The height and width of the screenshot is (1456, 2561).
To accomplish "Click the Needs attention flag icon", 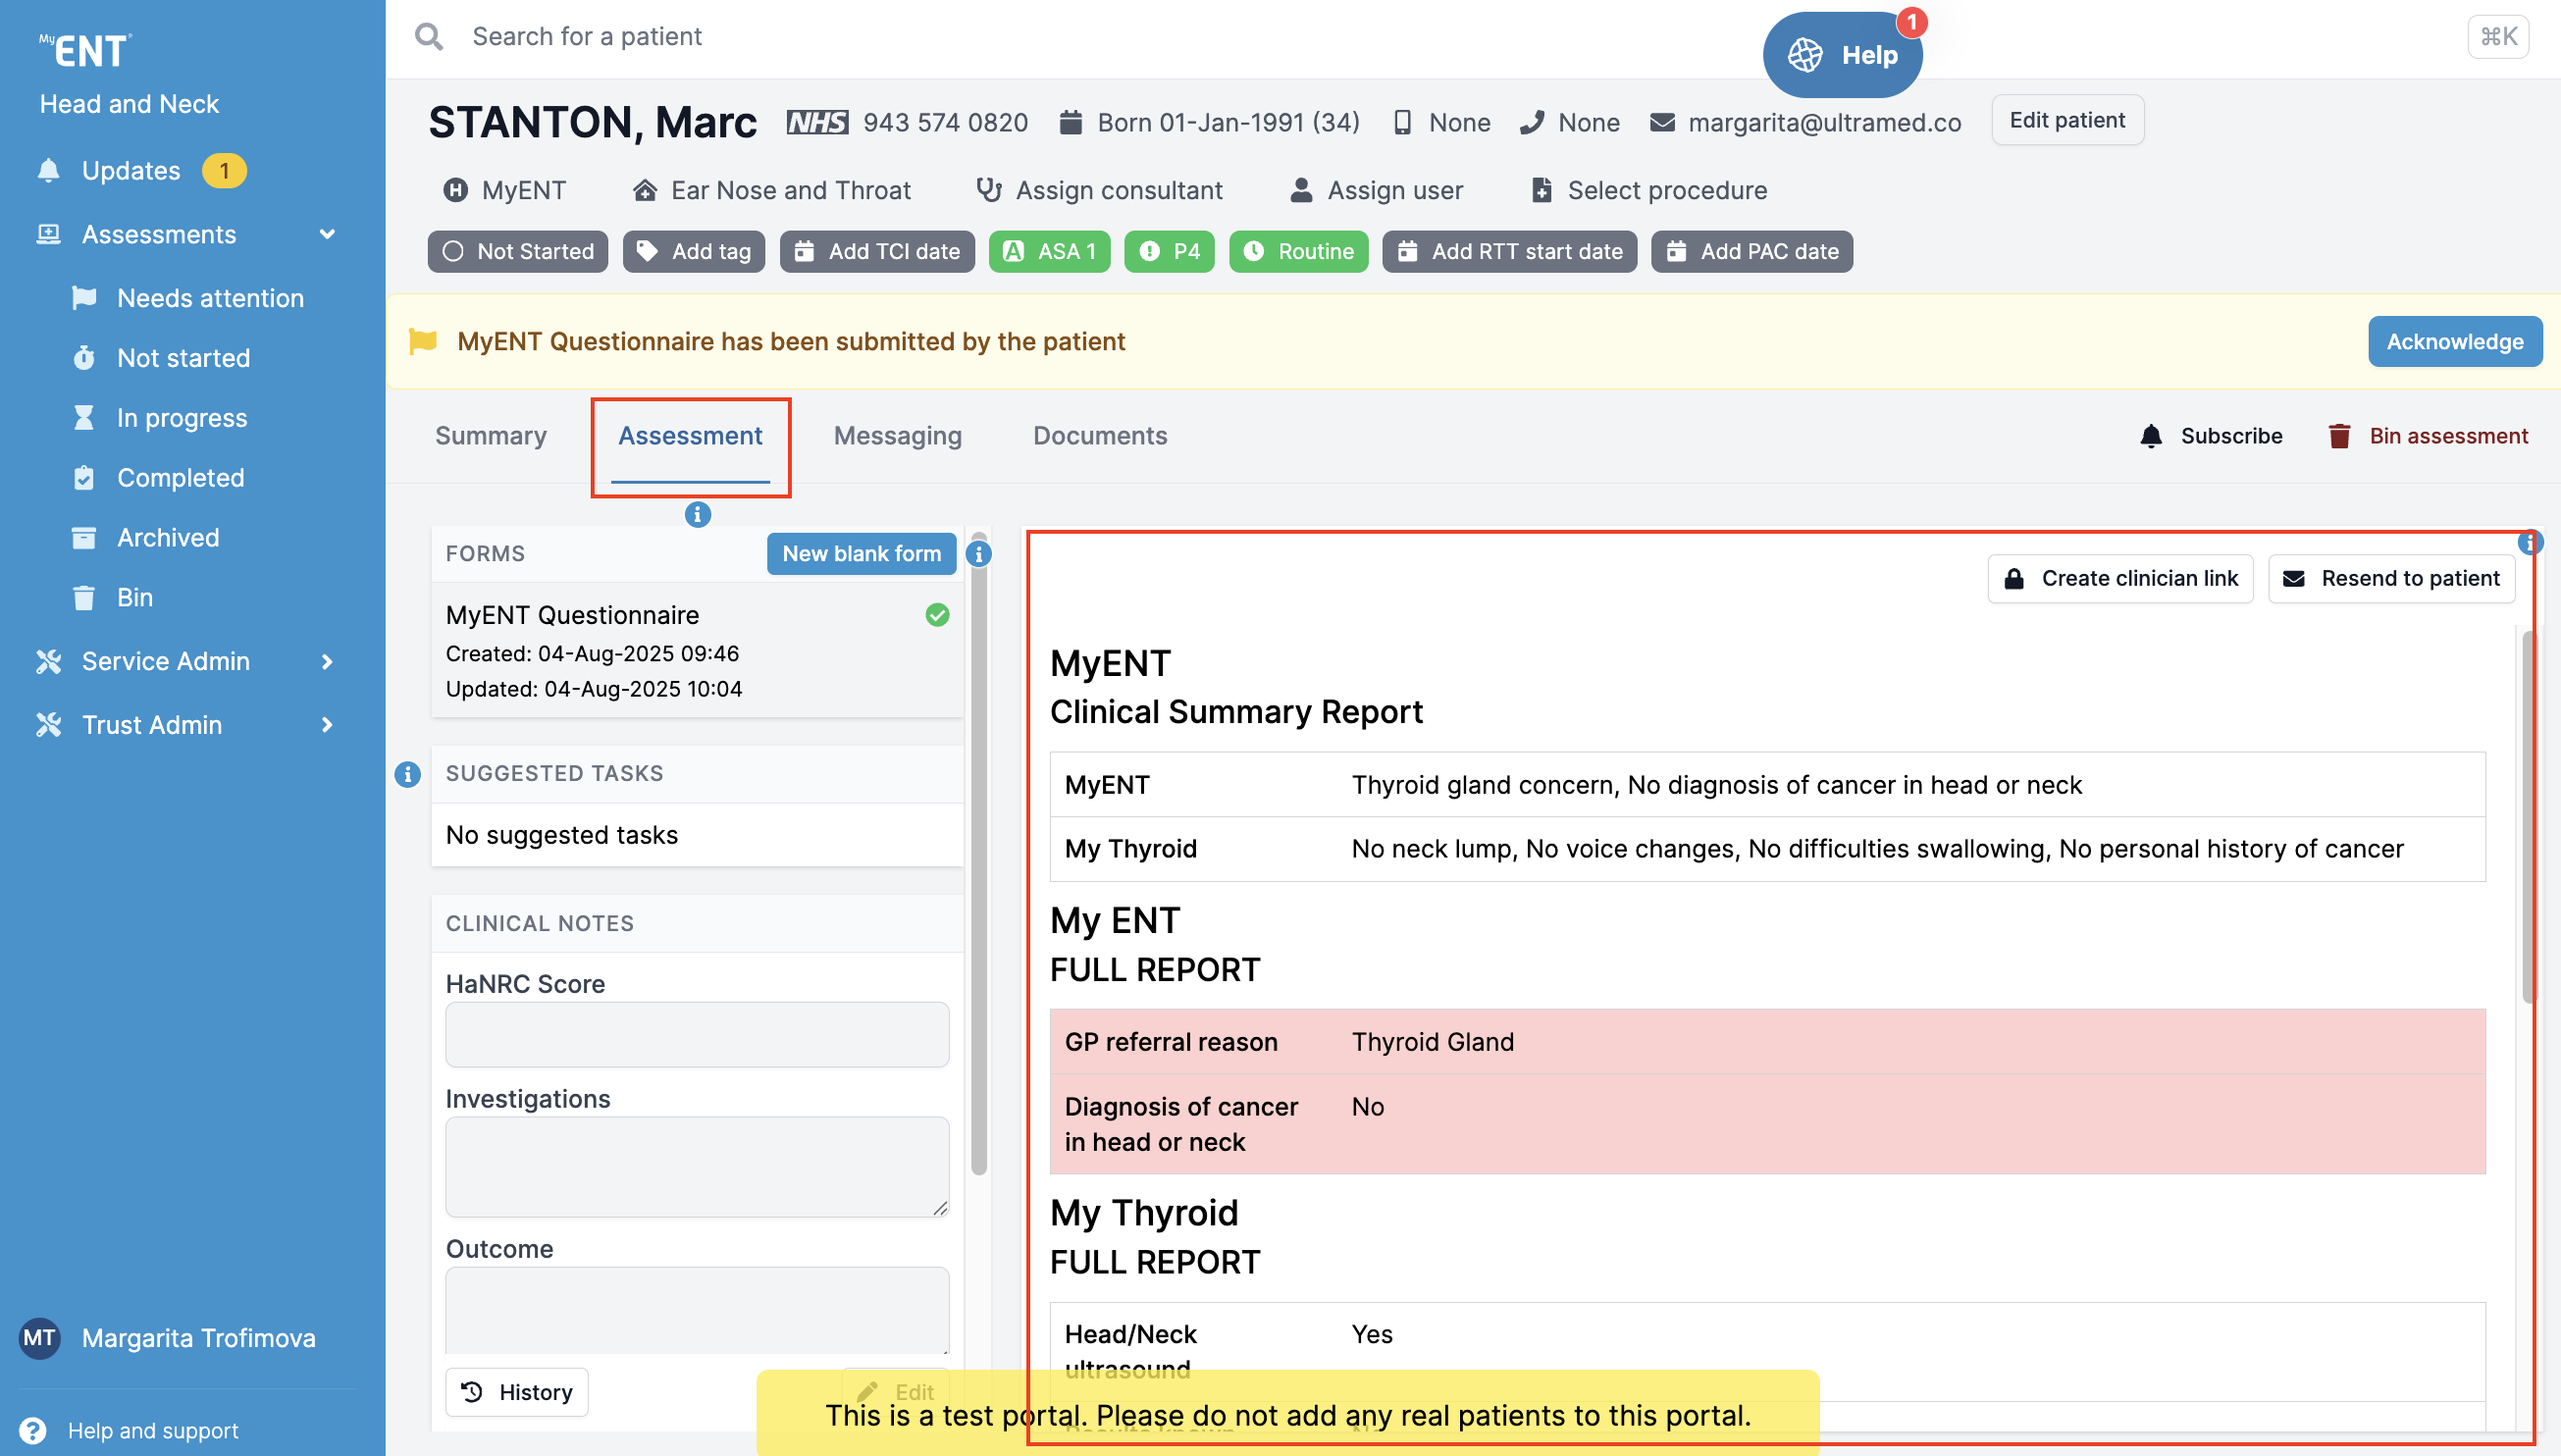I will (x=85, y=298).
